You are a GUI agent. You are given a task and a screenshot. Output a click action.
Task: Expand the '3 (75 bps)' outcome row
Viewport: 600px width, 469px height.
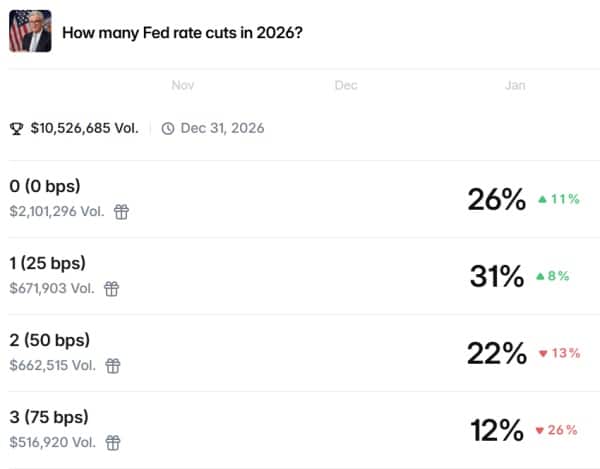(x=48, y=417)
